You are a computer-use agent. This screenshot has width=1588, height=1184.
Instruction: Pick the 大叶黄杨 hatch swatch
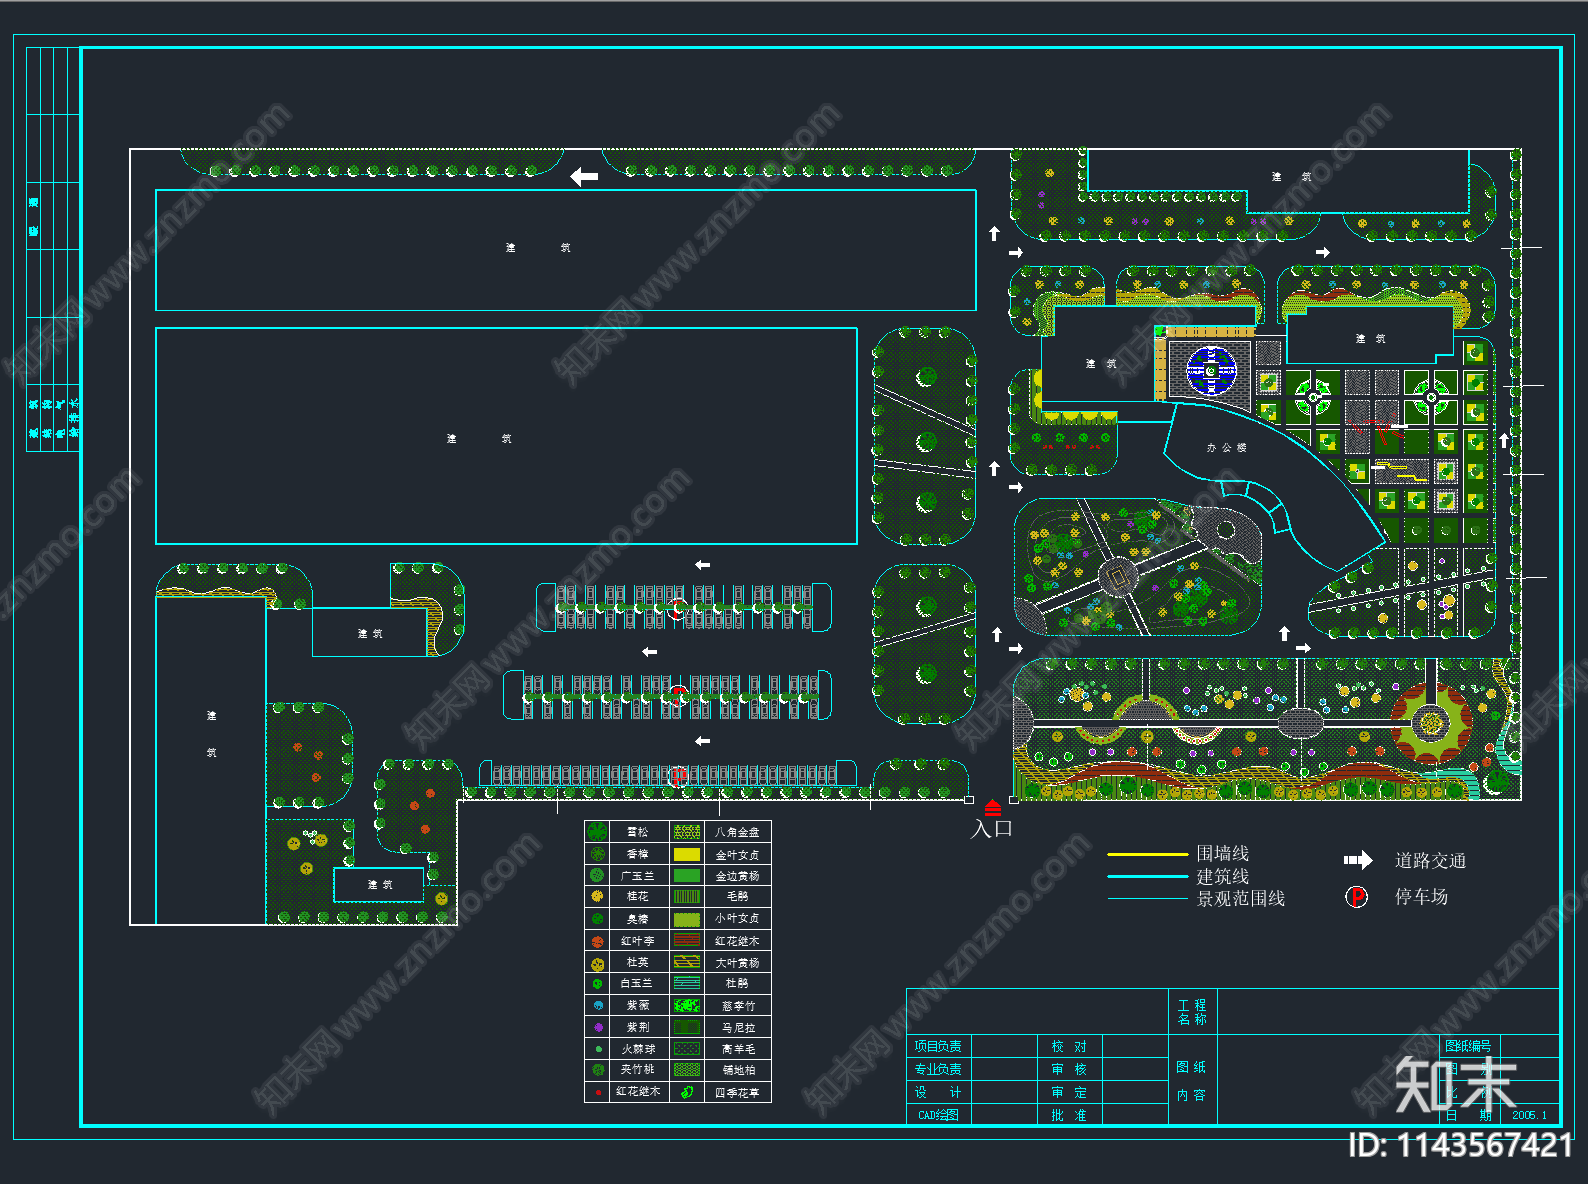(x=687, y=962)
